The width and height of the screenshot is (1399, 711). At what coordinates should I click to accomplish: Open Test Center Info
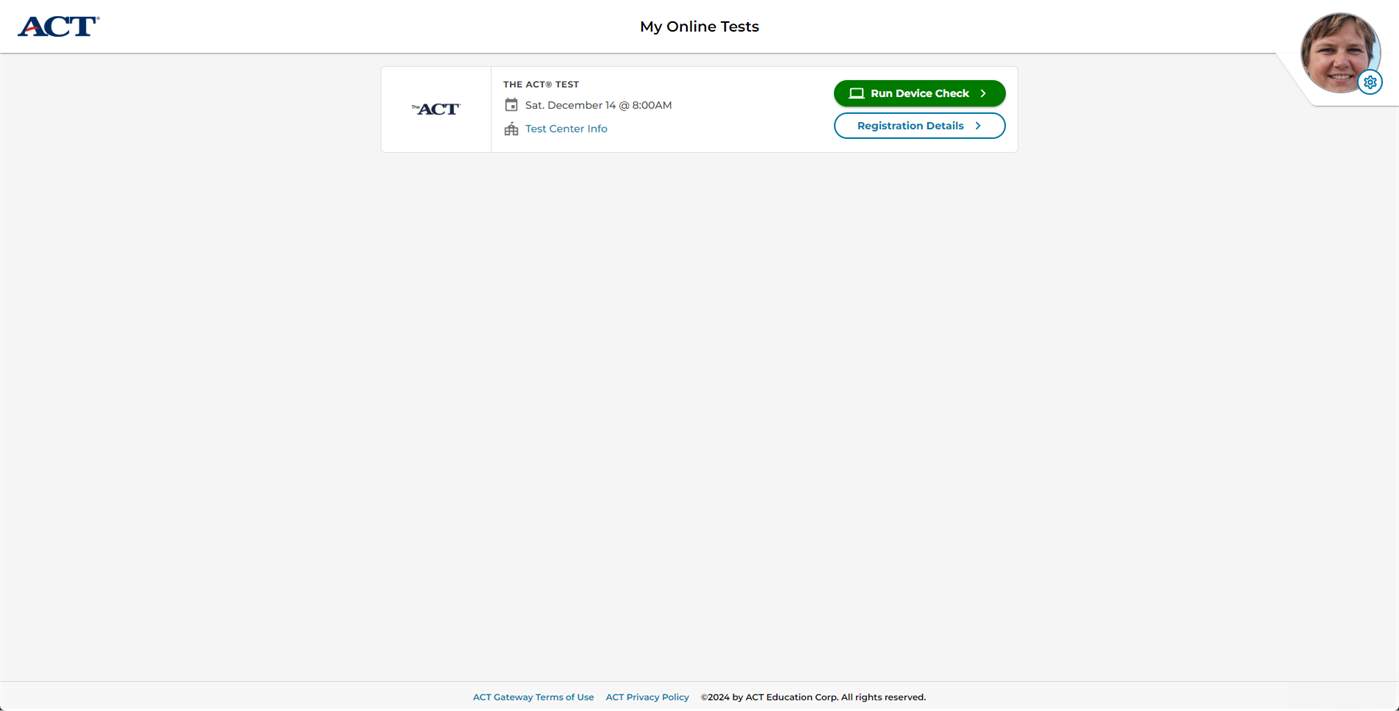tap(566, 128)
